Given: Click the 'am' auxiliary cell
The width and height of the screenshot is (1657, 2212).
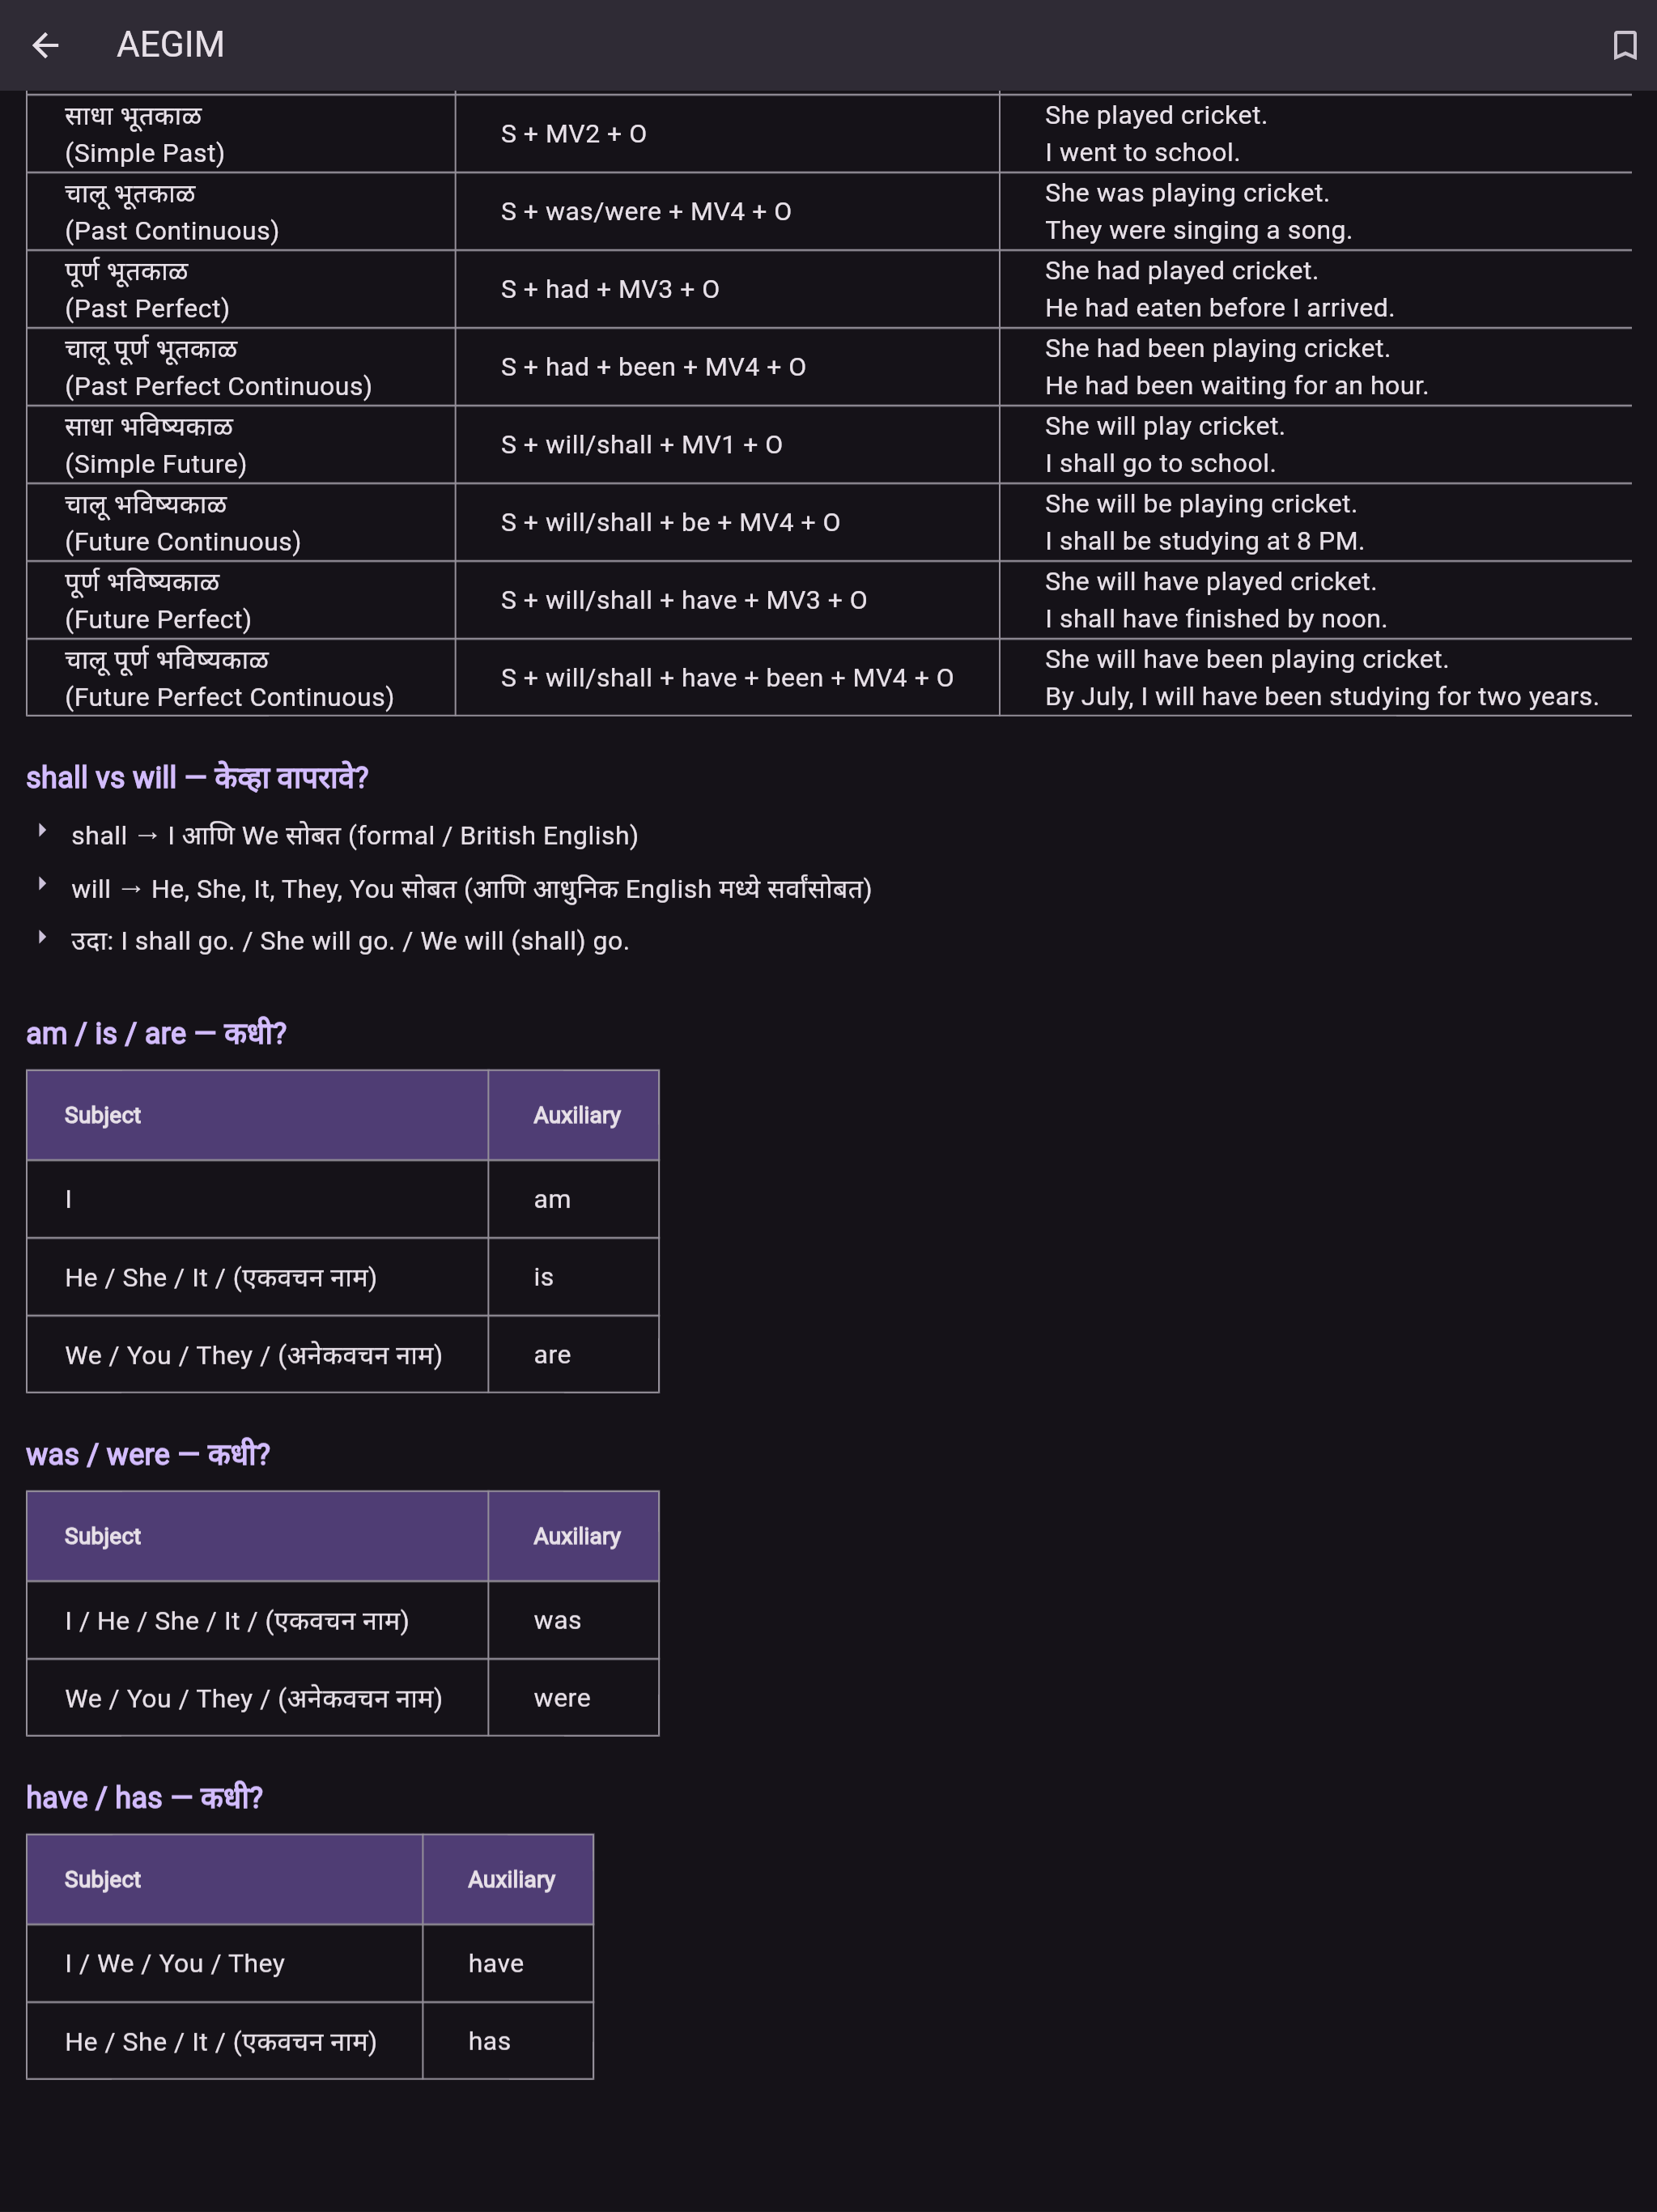Looking at the screenshot, I should [x=574, y=1199].
